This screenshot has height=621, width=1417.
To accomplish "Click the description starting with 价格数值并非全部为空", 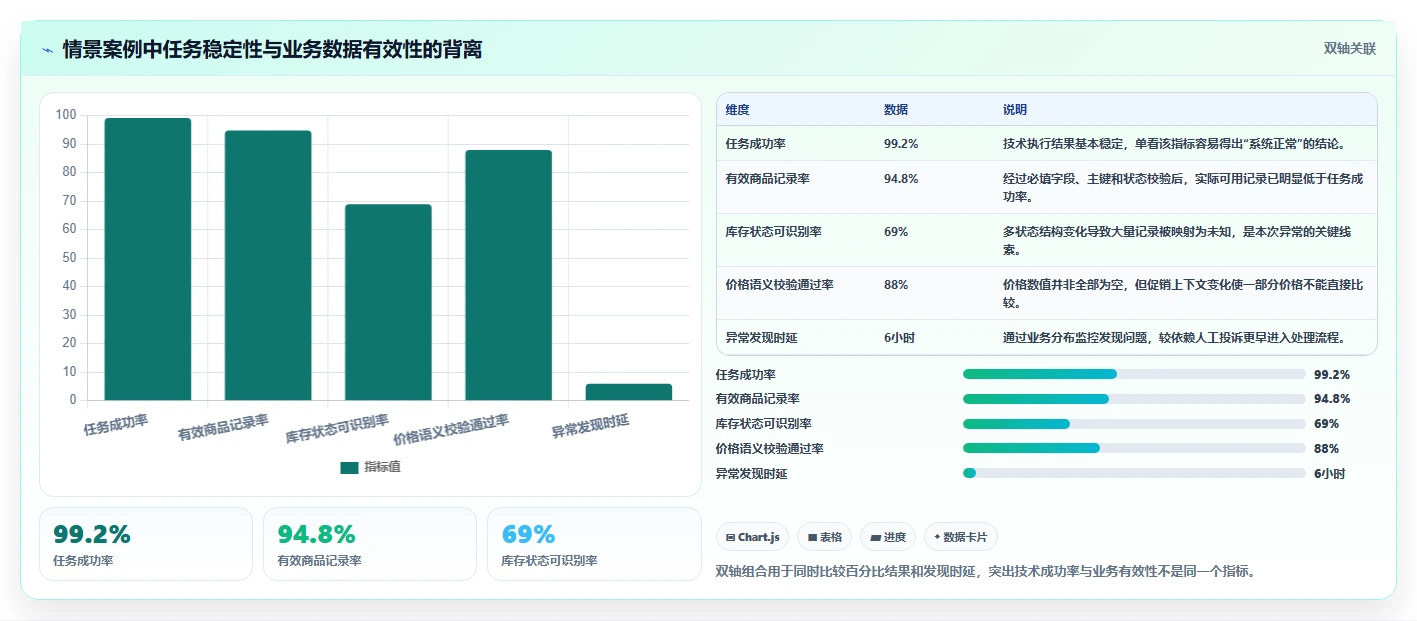I will 1183,293.
